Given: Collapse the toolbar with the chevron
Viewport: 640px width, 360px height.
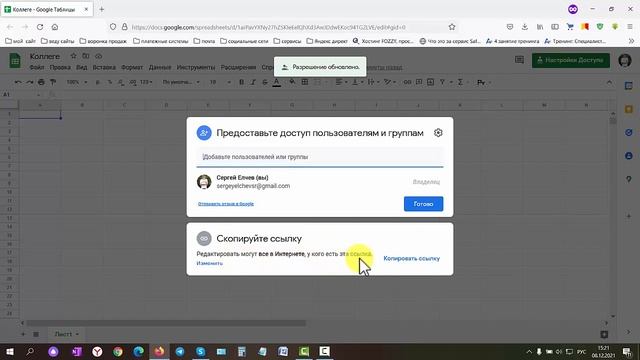Looking at the screenshot, I should pyautogui.click(x=609, y=82).
